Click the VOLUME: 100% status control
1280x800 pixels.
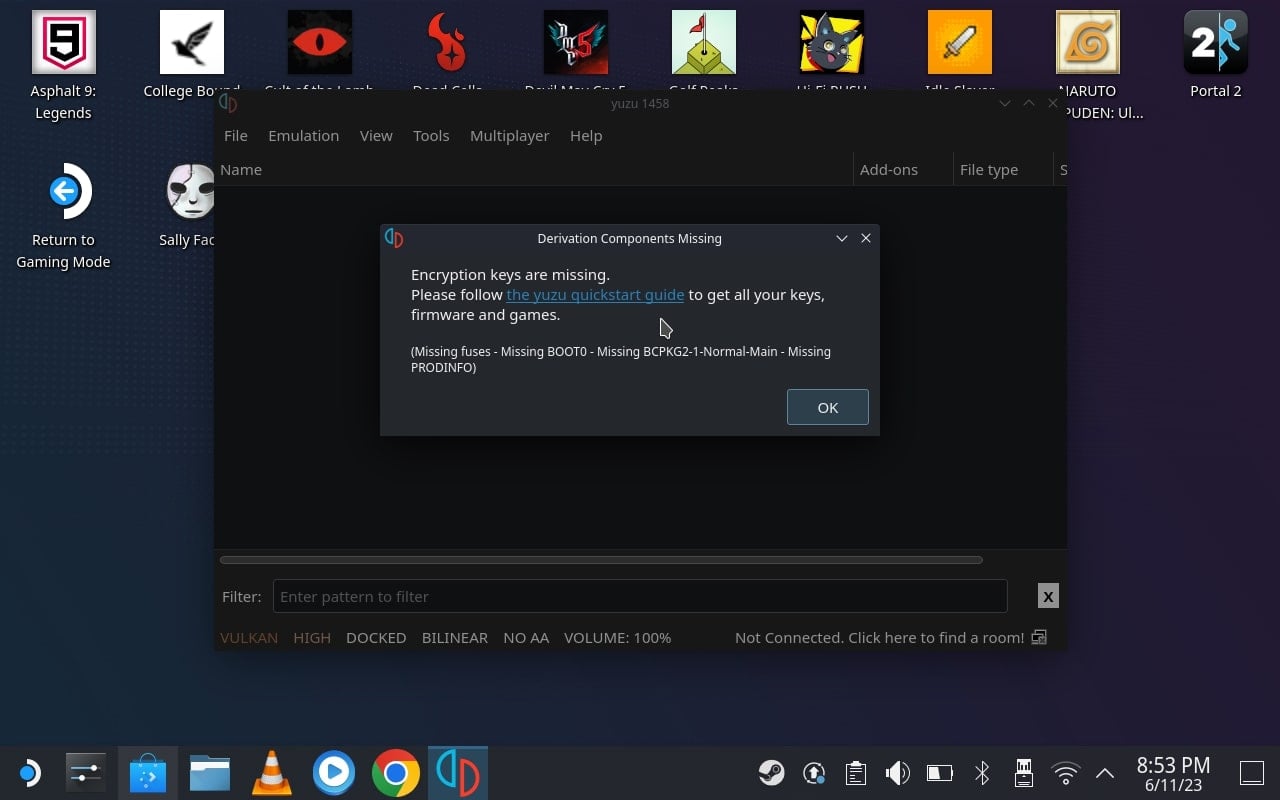[617, 637]
